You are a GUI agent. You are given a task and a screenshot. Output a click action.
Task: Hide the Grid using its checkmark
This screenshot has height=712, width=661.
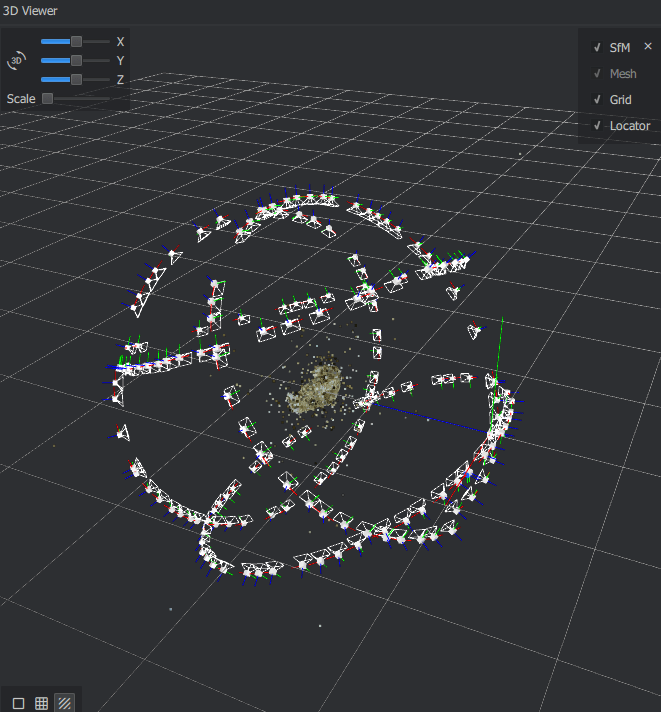596,100
